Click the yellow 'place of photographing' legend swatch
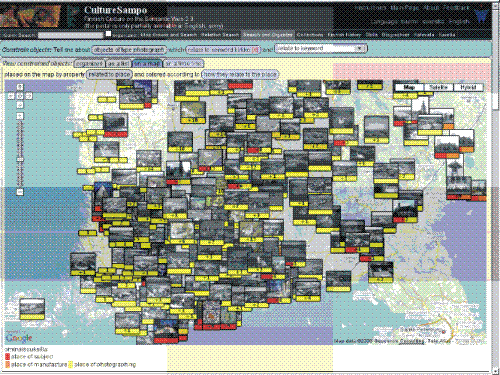The image size is (500, 375). coord(70,365)
